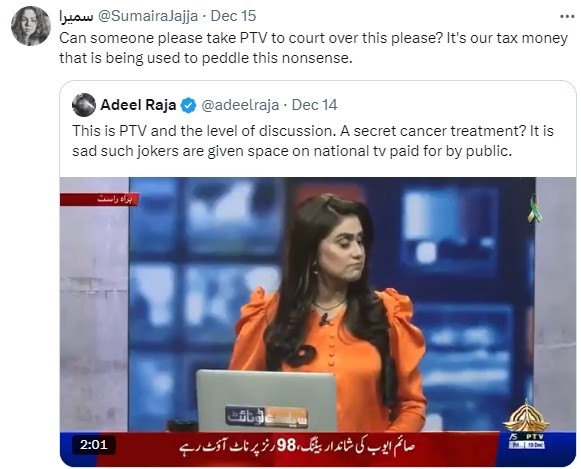Click Adeel Raja's small profile avatar
Viewport: 581px width, 469px height.
point(84,105)
